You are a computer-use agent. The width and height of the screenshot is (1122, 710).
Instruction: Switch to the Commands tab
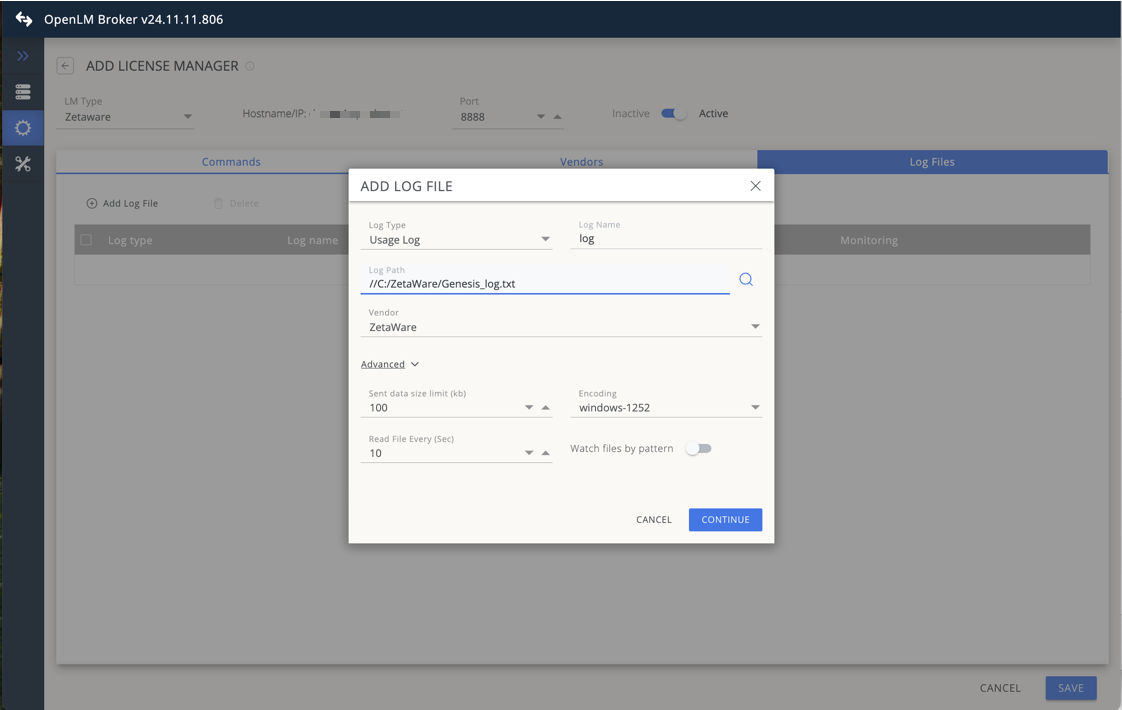231,161
